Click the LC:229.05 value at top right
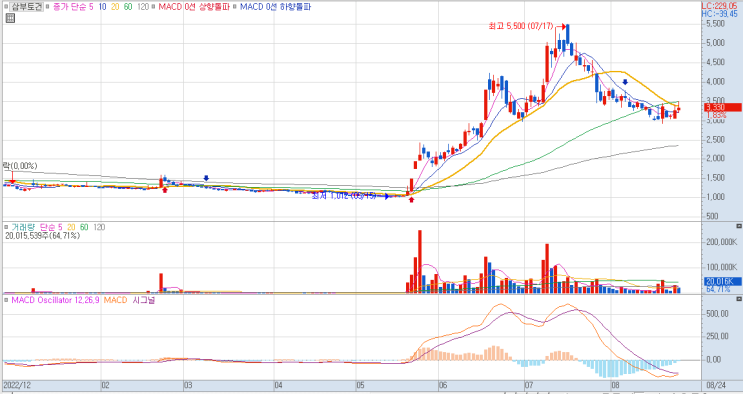743x394 pixels. [x=719, y=6]
